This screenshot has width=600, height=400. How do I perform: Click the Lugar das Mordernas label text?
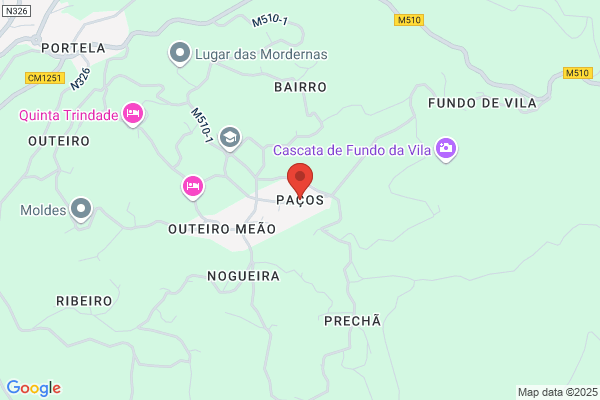point(261,54)
